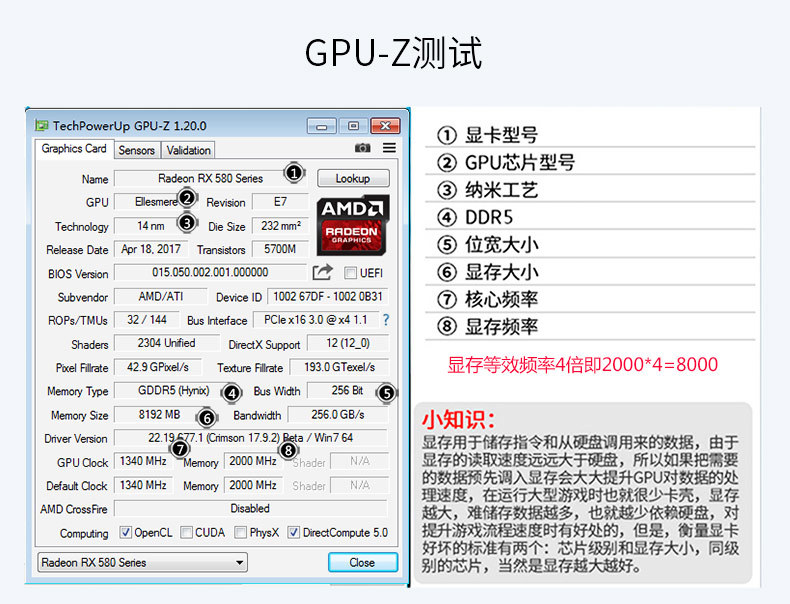This screenshot has width=790, height=604.
Task: Click the BIOS export share icon
Action: click(322, 273)
